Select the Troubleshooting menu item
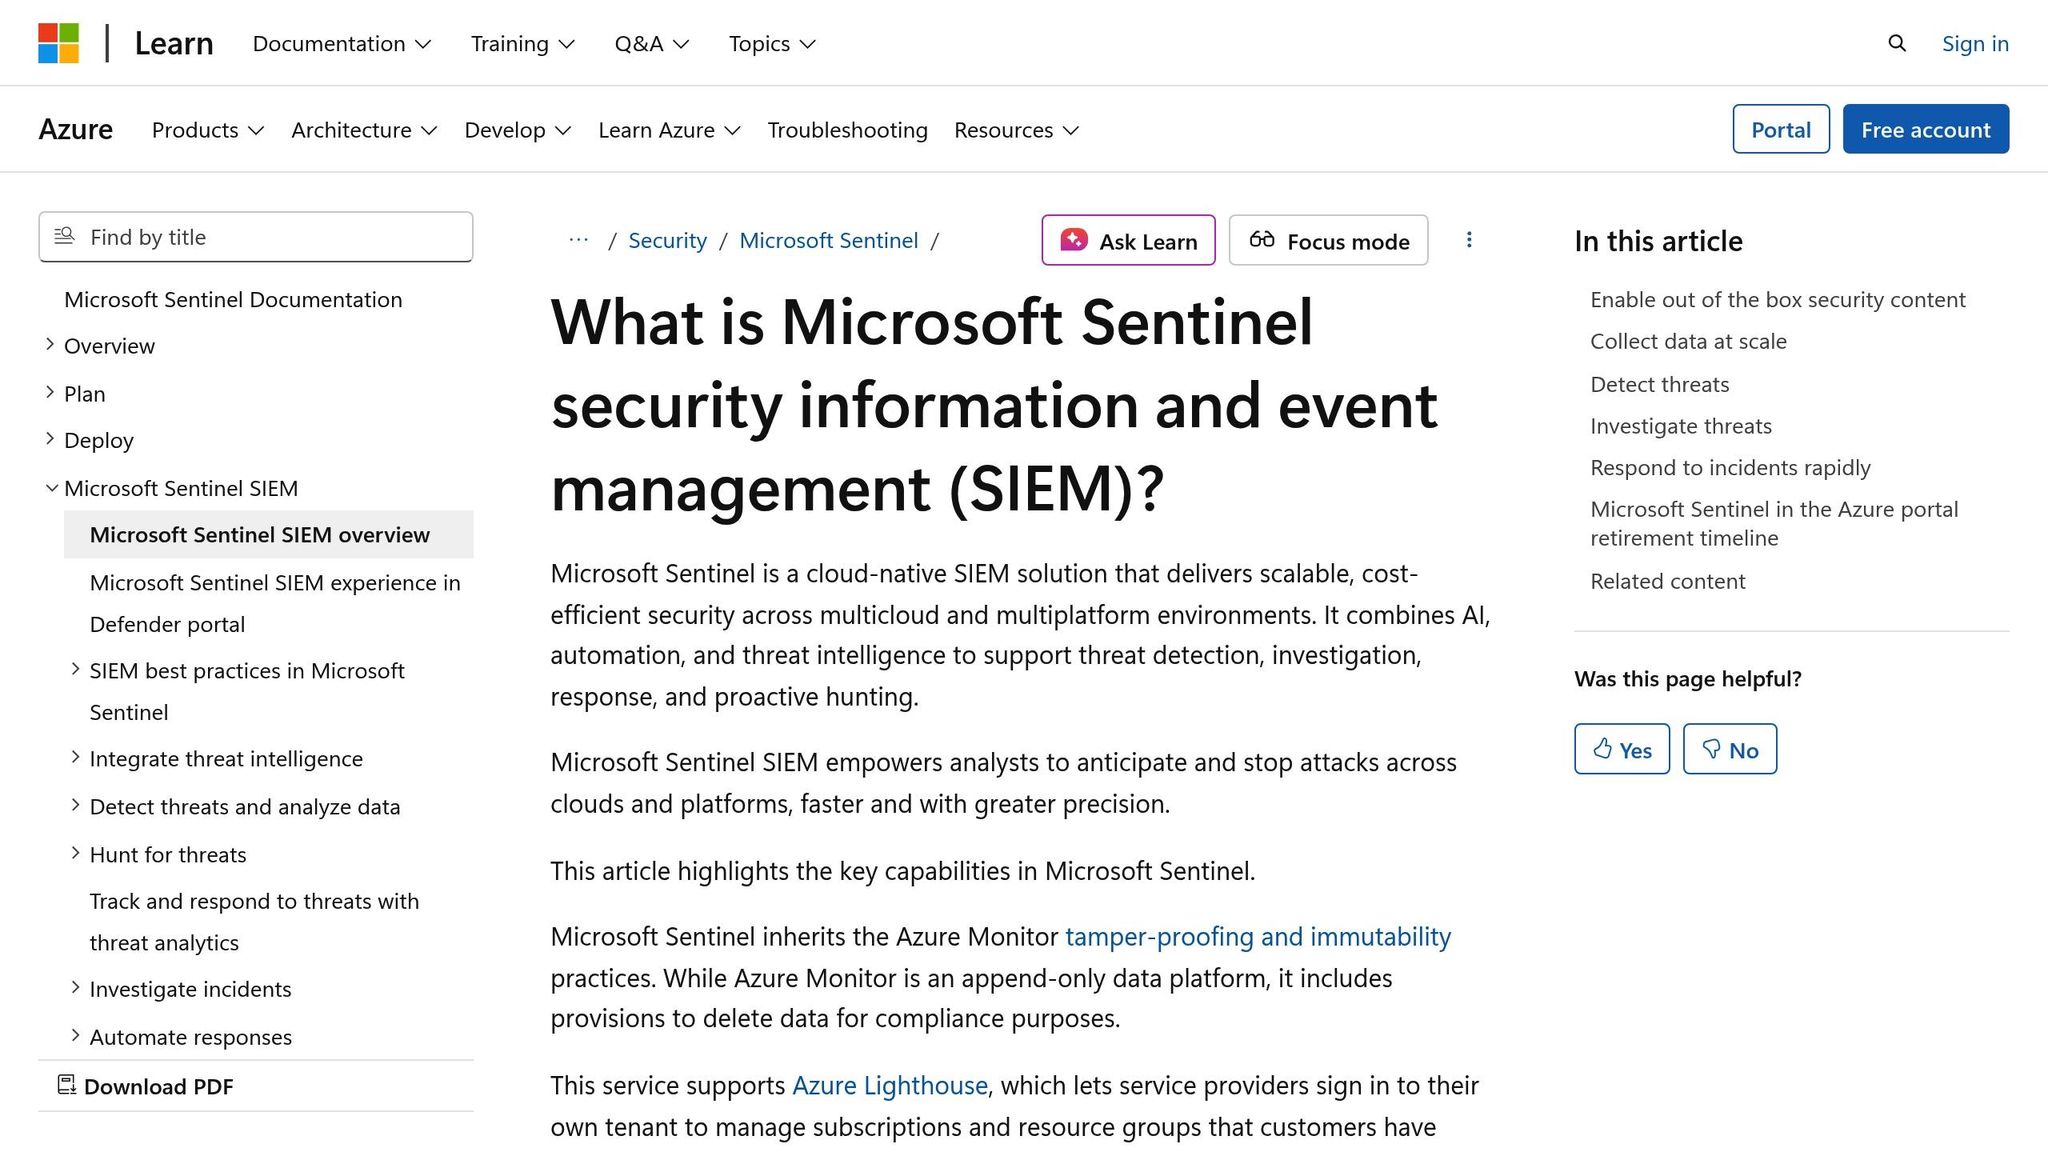2048x1152 pixels. (847, 130)
